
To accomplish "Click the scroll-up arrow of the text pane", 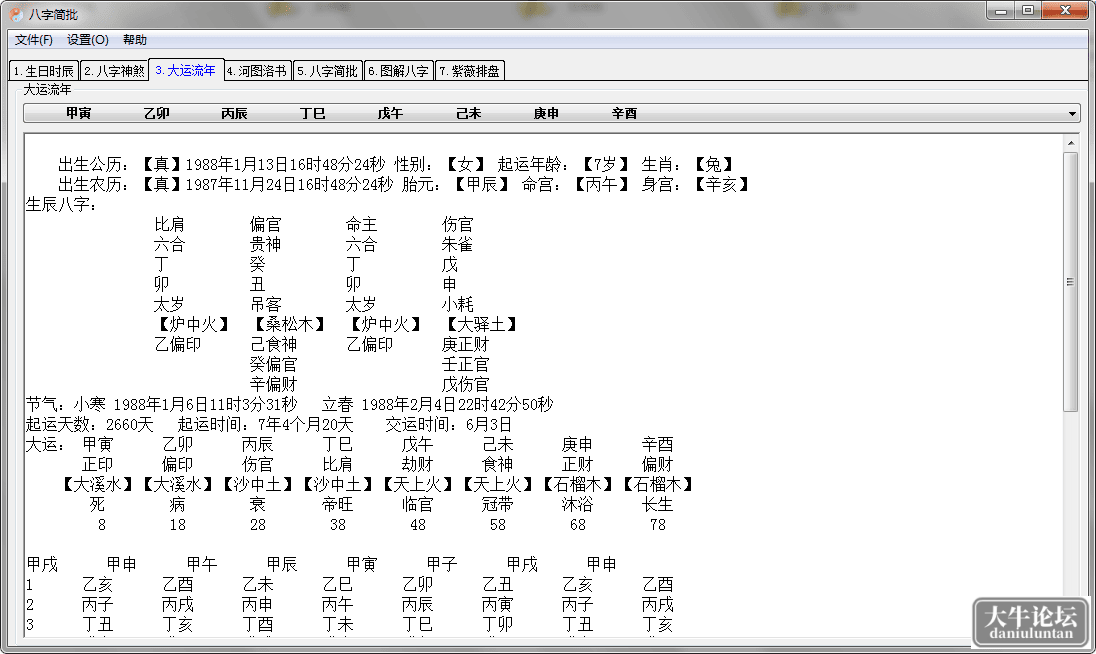I will coord(1071,143).
